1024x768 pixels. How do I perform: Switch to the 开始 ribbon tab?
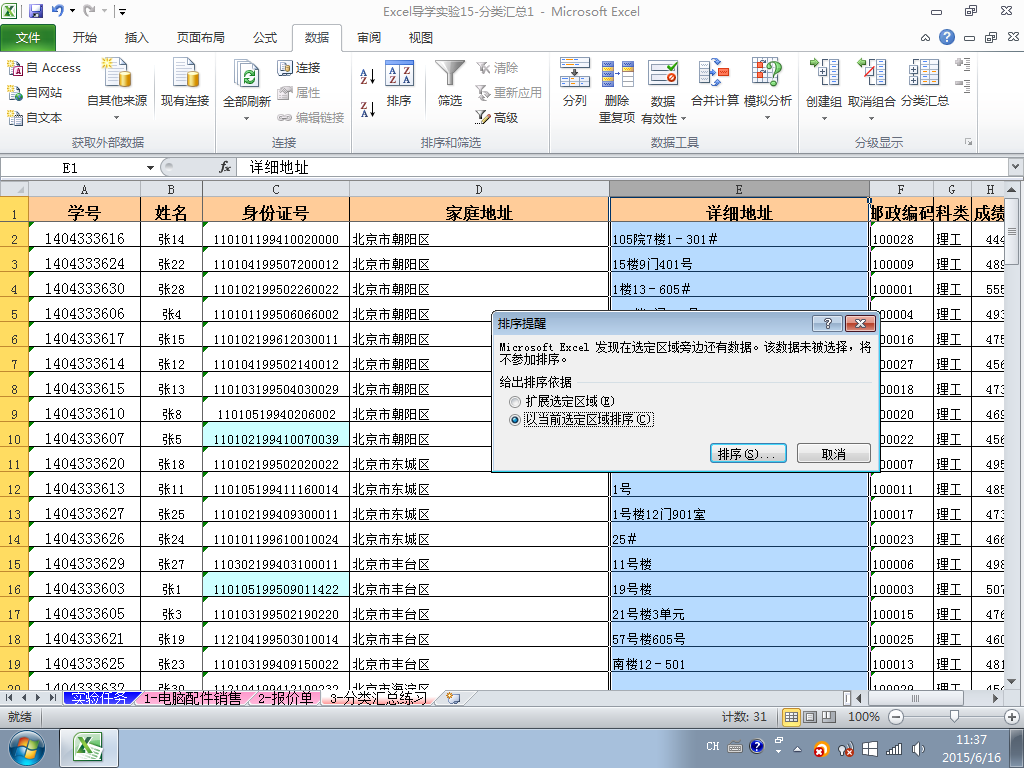click(84, 37)
